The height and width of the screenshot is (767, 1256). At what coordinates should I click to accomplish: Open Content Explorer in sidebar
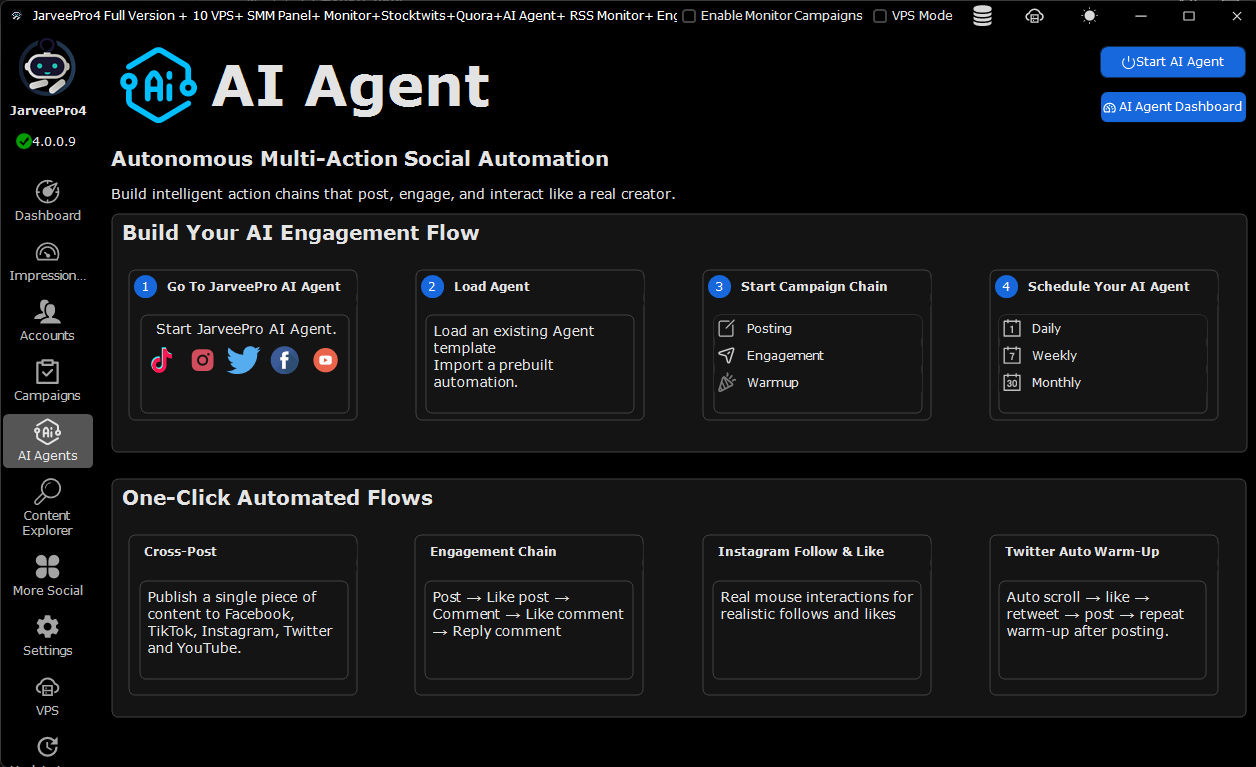coord(48,507)
